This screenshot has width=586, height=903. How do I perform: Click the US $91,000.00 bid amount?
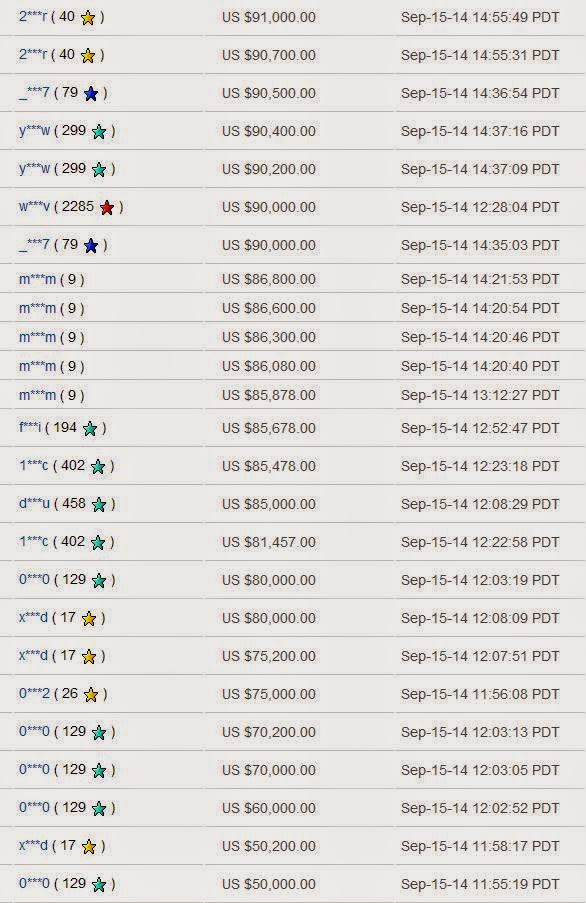(269, 17)
